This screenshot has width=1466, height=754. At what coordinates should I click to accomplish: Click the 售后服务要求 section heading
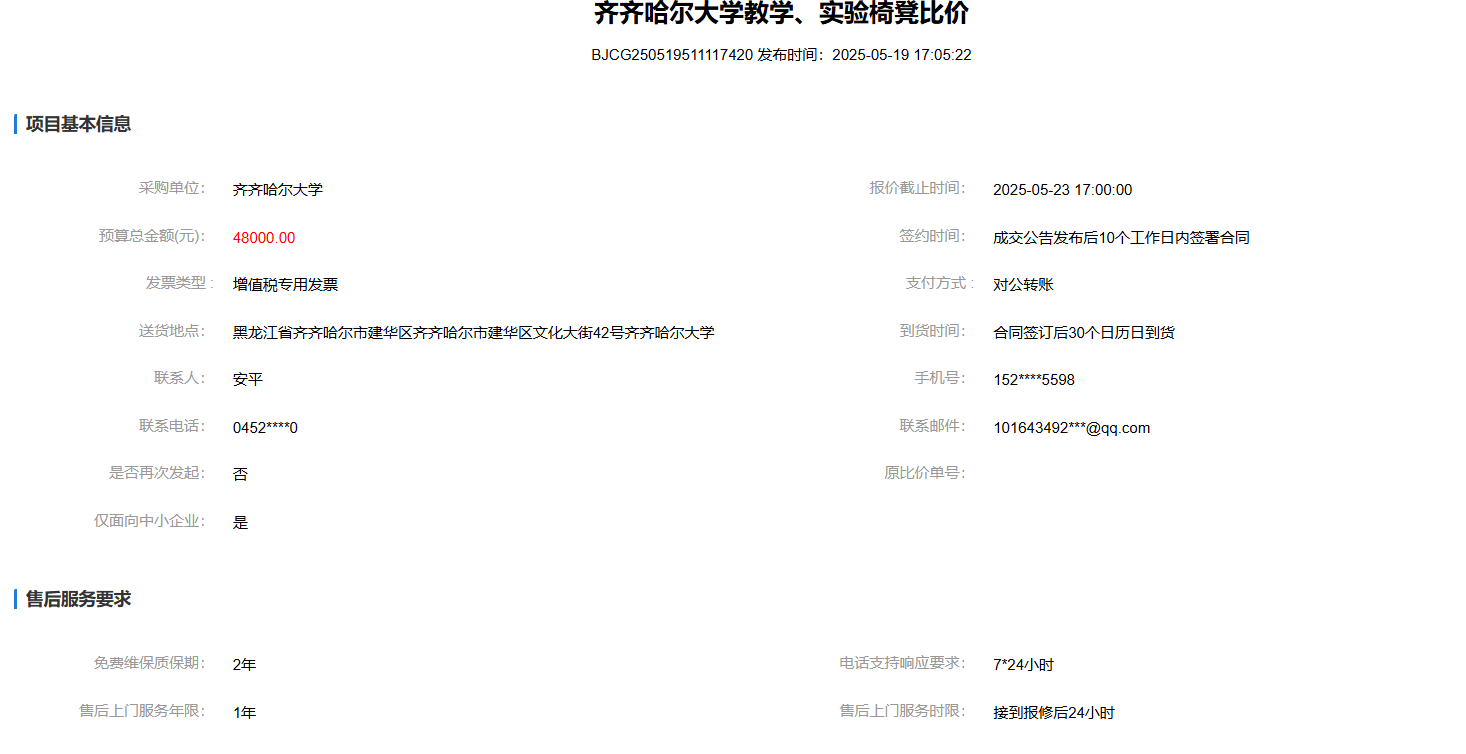tap(78, 599)
